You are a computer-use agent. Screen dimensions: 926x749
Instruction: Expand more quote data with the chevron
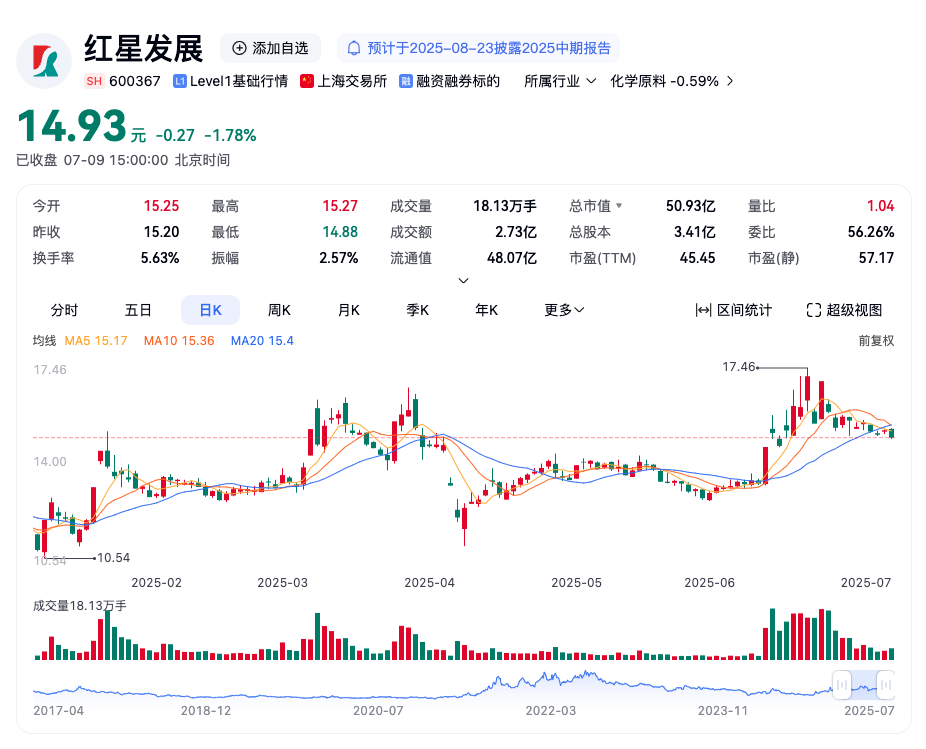(x=464, y=281)
